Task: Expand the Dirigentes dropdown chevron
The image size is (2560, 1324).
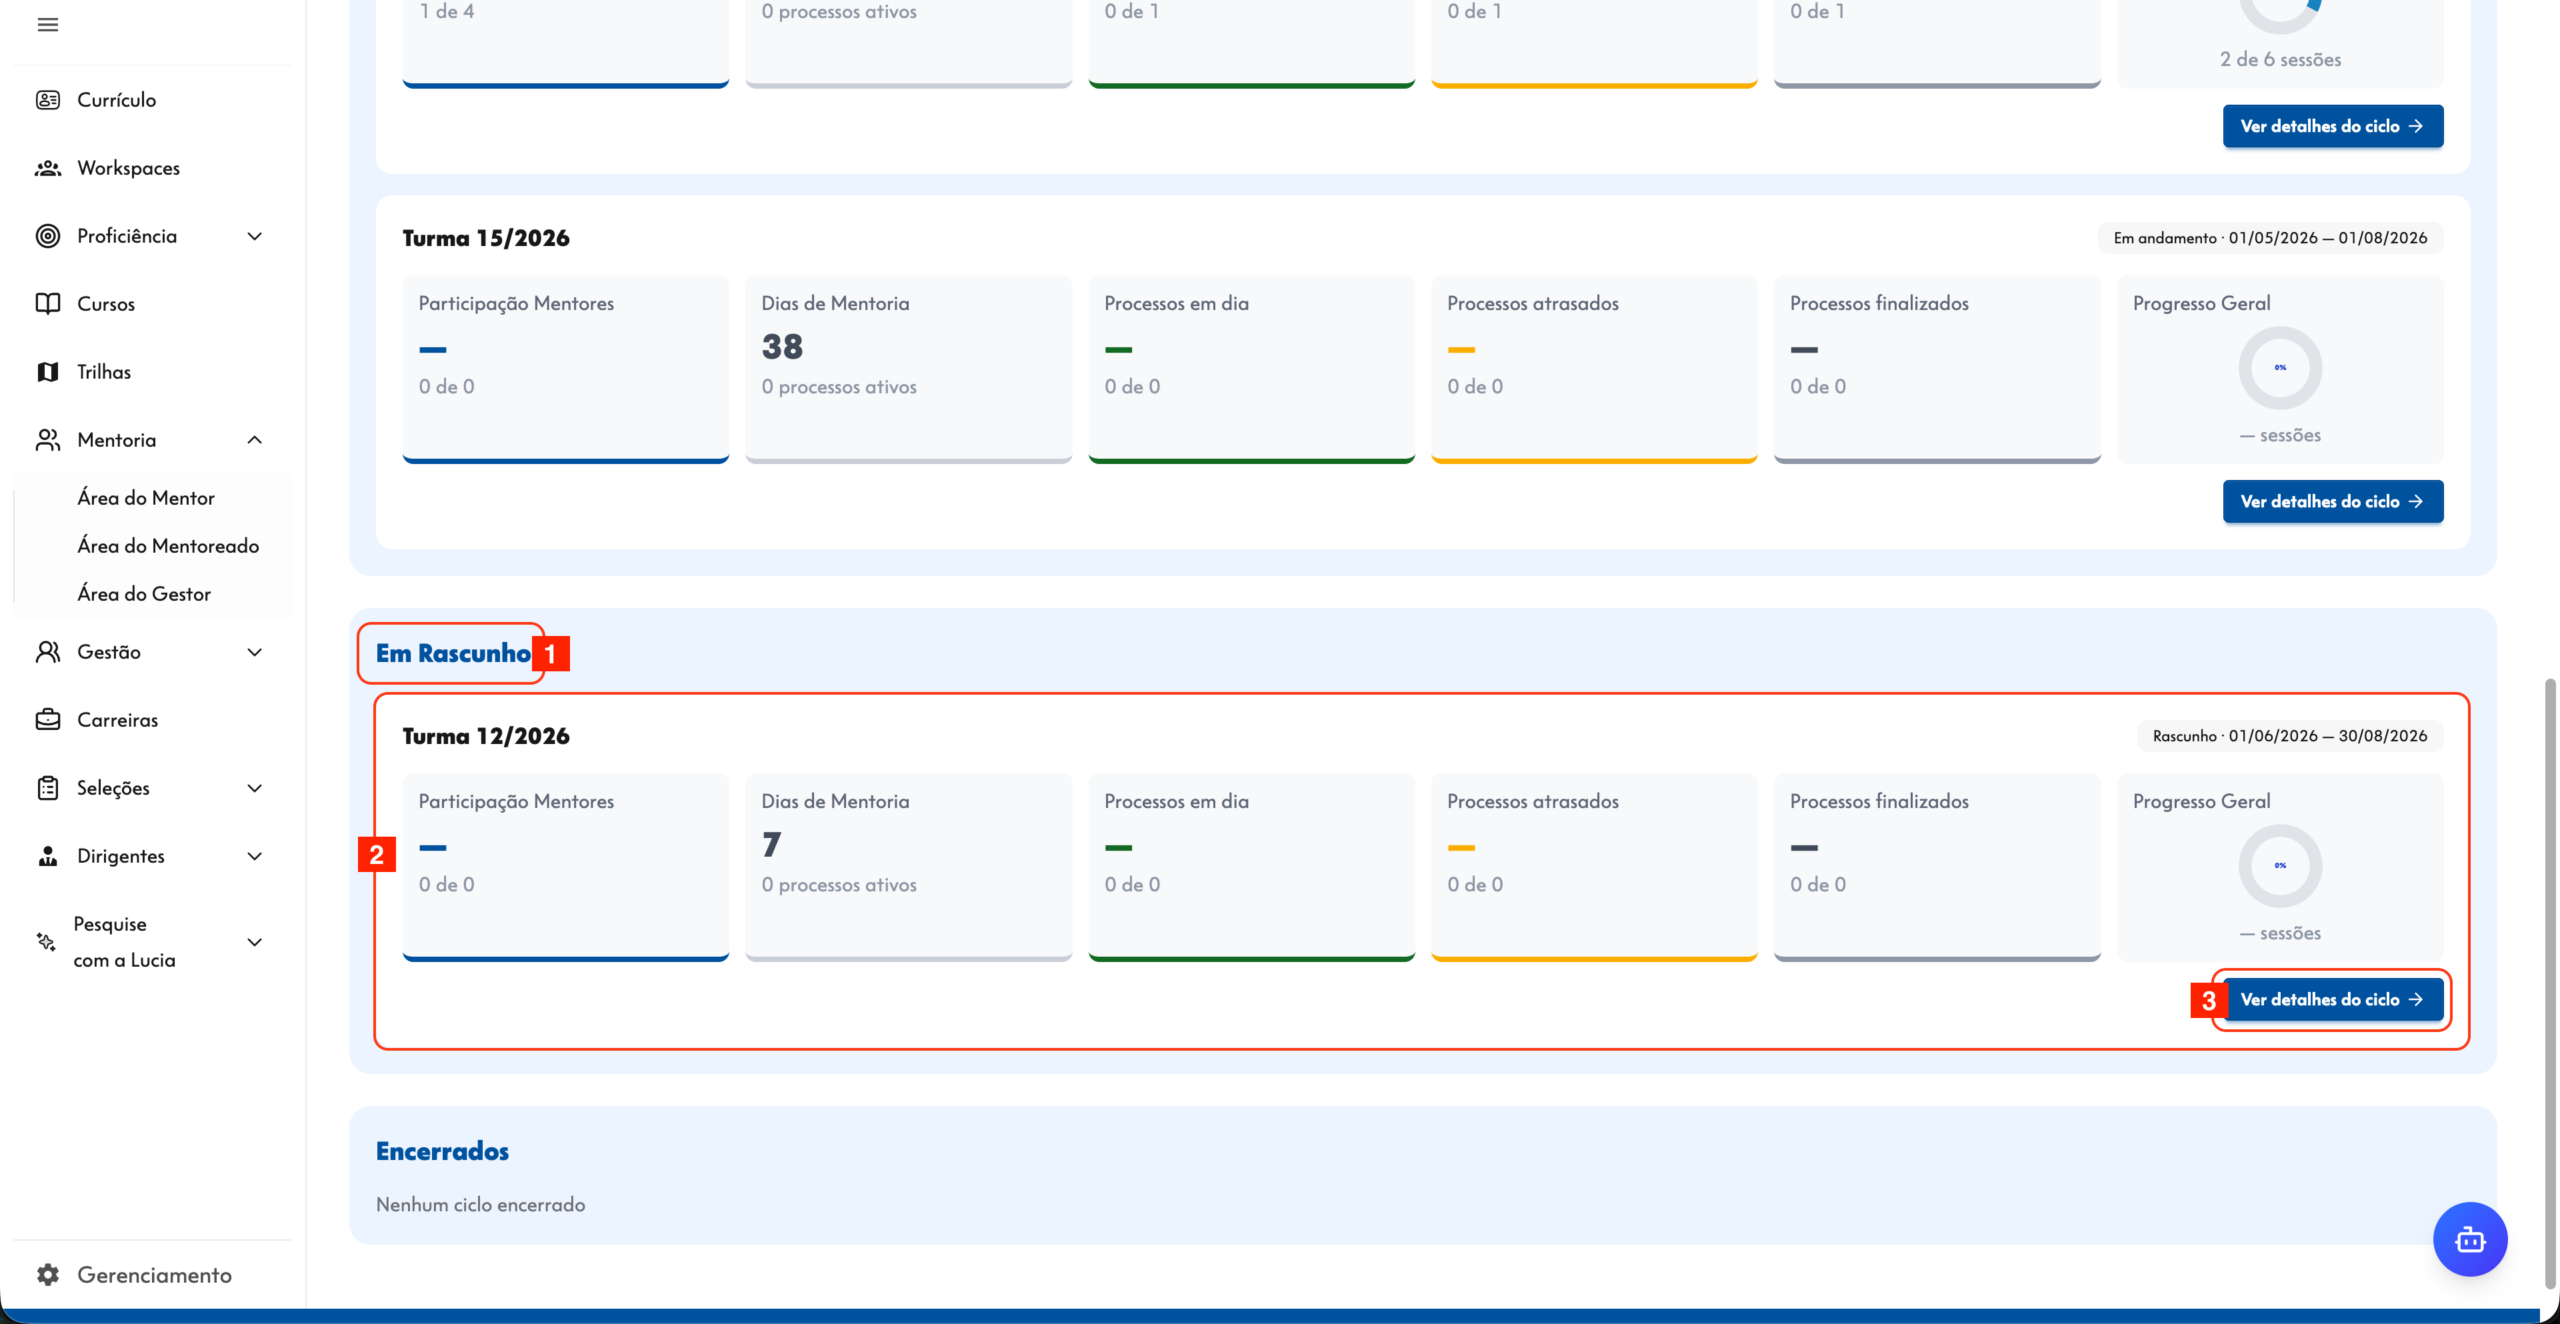Action: tap(255, 856)
